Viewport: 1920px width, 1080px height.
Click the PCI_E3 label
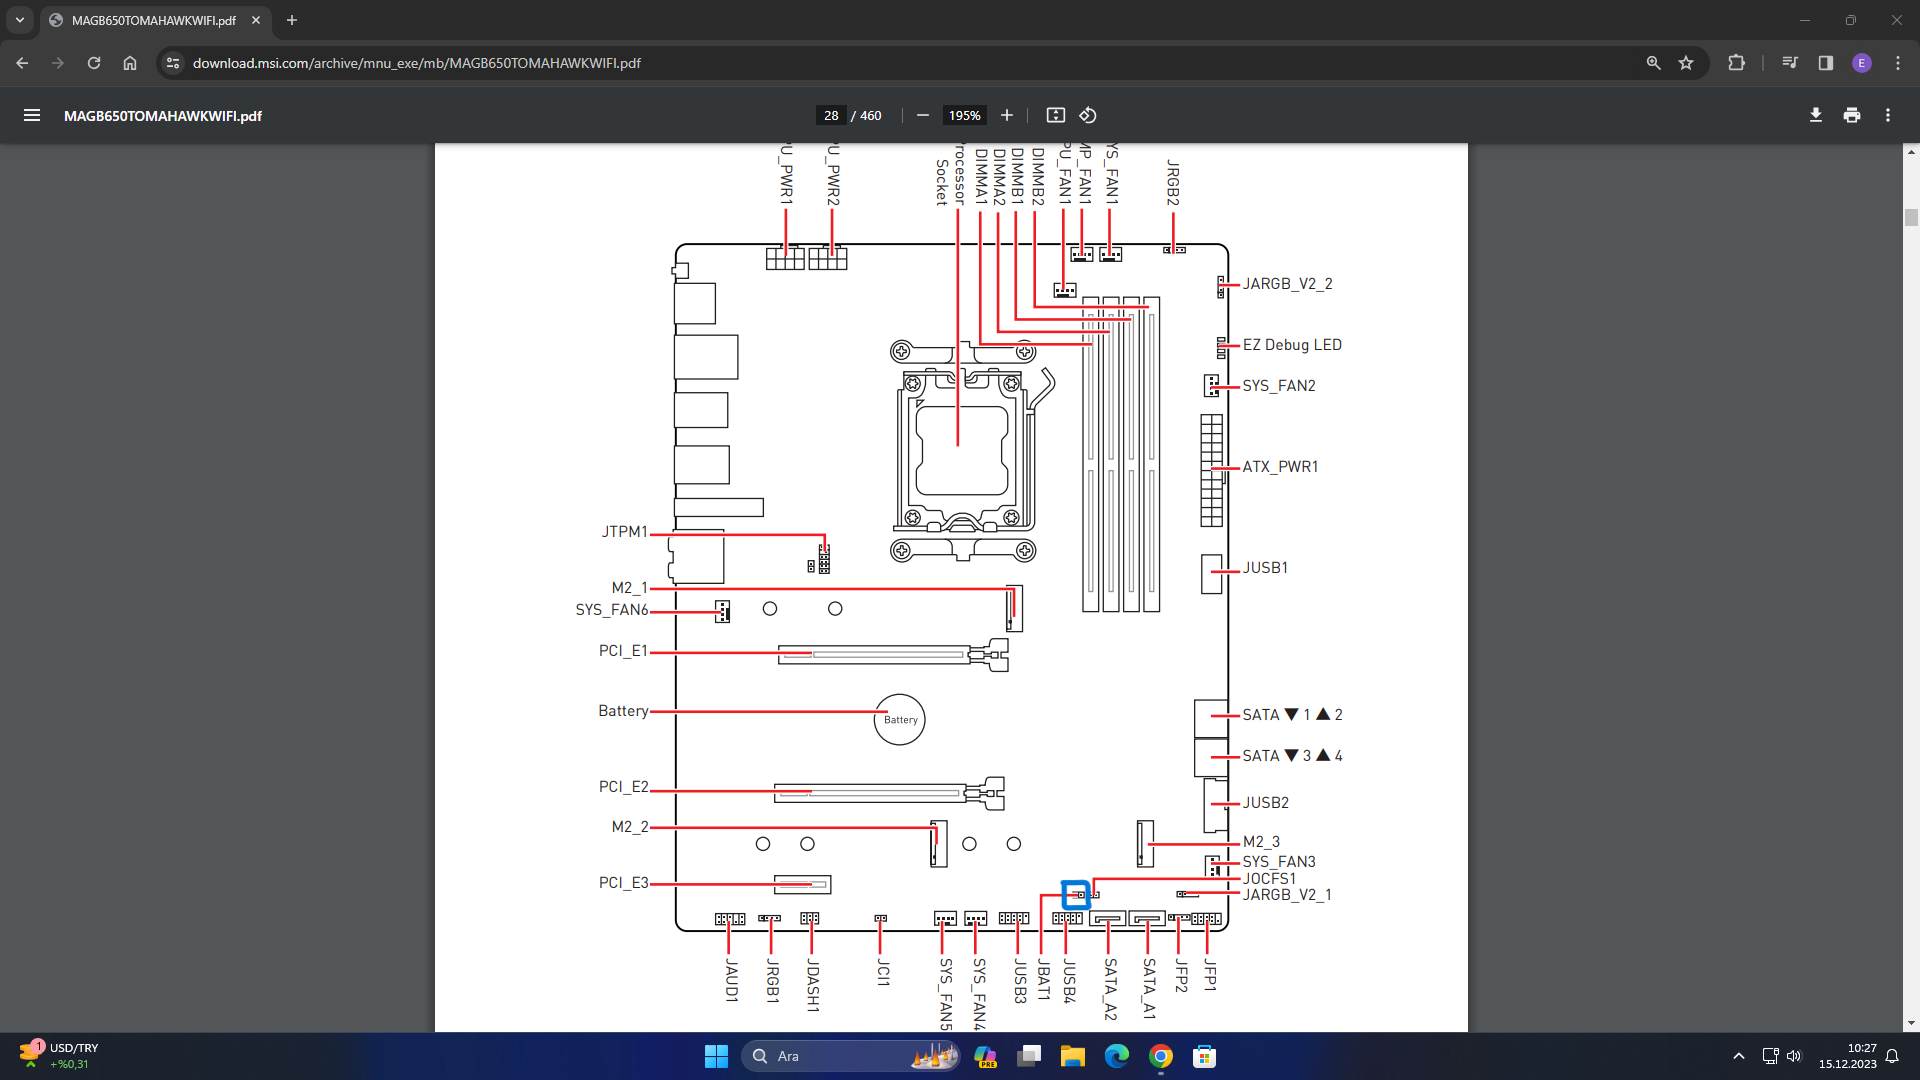[624, 883]
